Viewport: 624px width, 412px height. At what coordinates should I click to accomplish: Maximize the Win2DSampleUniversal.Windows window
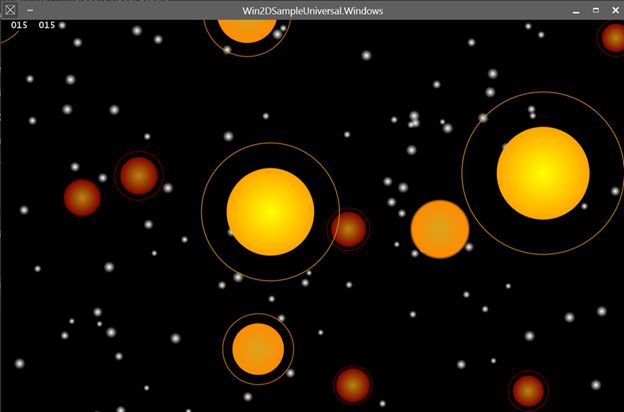(596, 10)
